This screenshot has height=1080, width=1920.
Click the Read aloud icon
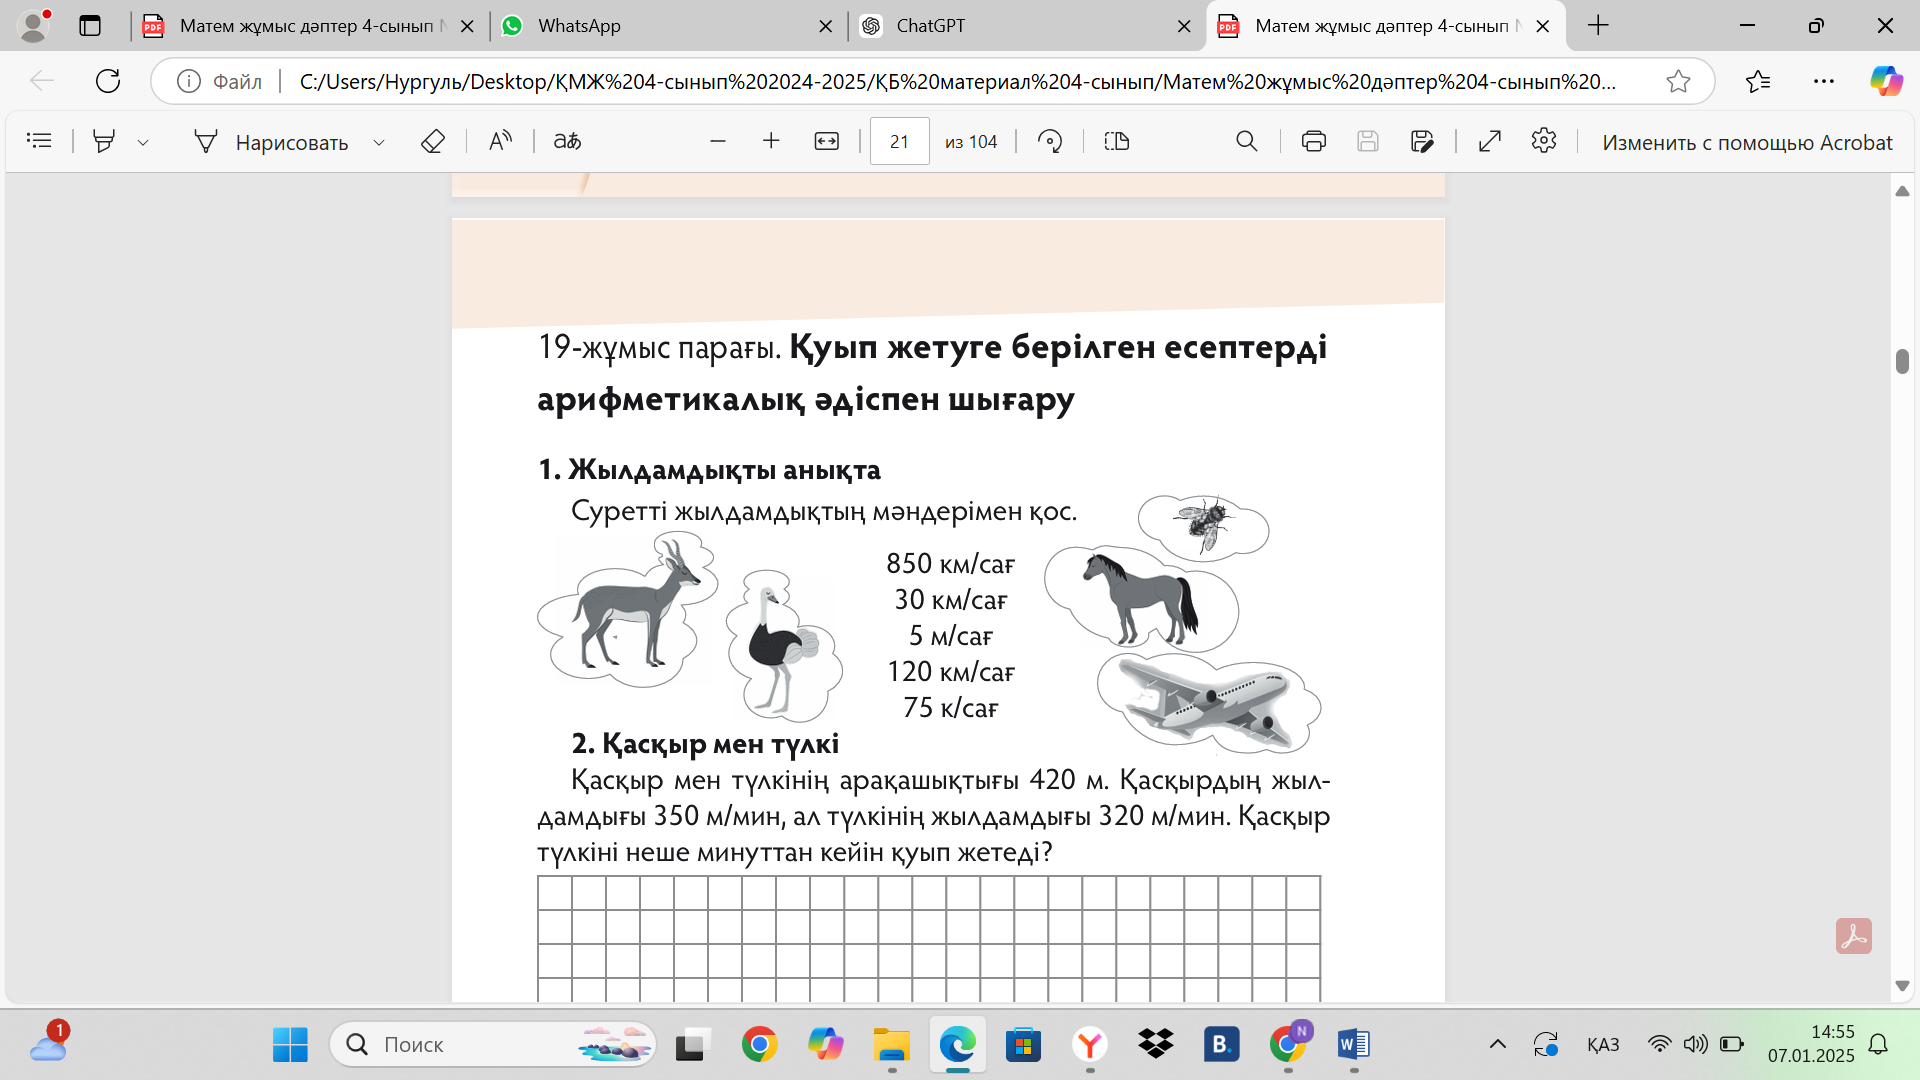pos(500,141)
